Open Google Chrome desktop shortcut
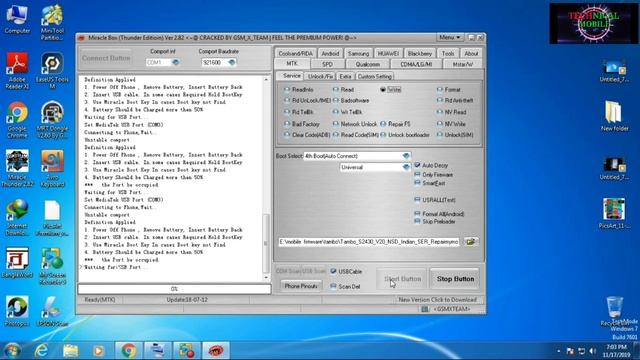The image size is (640, 360). click(x=17, y=119)
